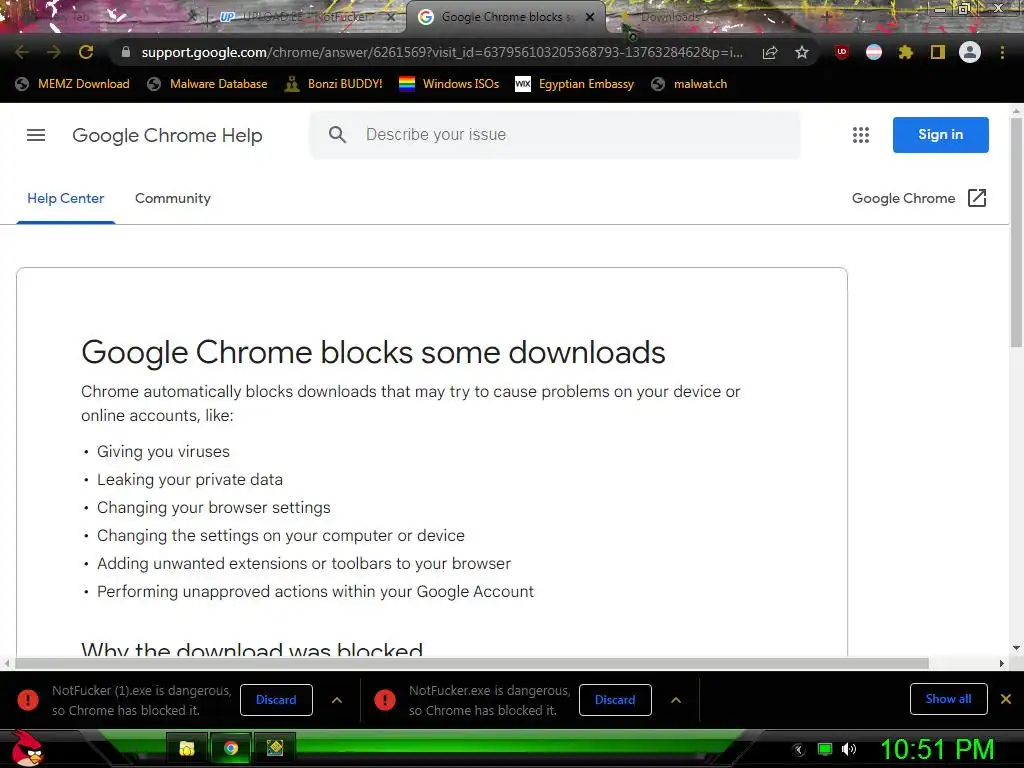1024x768 pixels.
Task: Open the Extensions puzzle piece menu
Action: click(906, 52)
